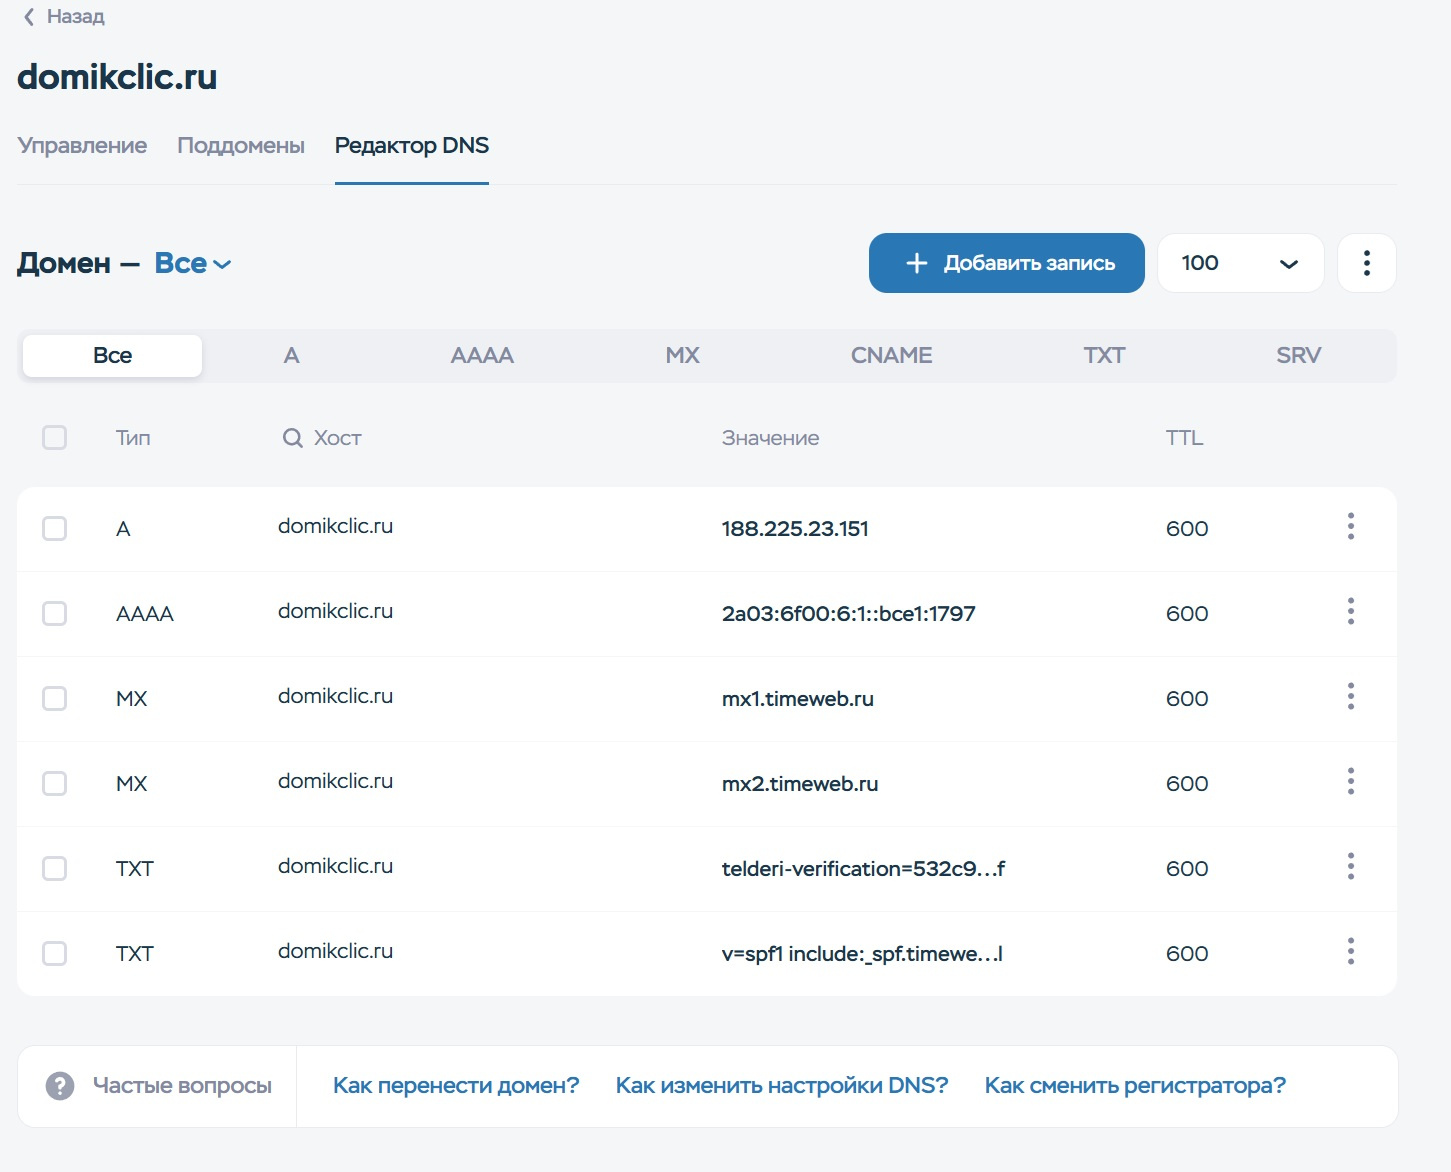The image size is (1451, 1172).
Task: Show only TXT records tab
Action: (1104, 356)
